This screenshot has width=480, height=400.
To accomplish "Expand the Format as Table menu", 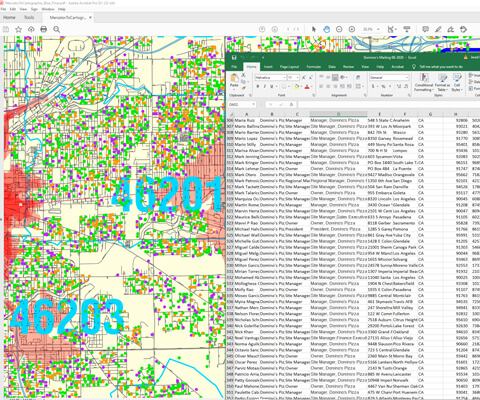I will coord(442,83).
